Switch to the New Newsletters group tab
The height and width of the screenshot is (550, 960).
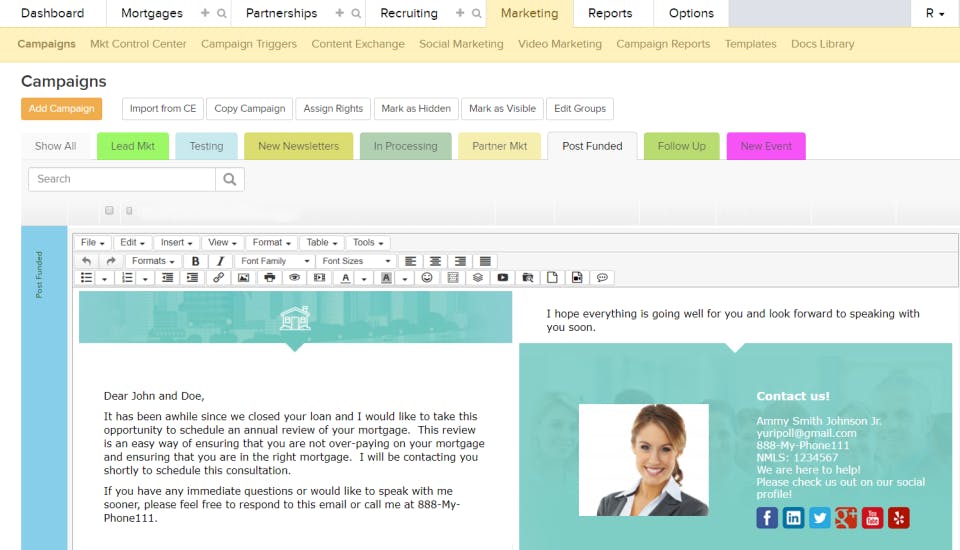pos(299,146)
